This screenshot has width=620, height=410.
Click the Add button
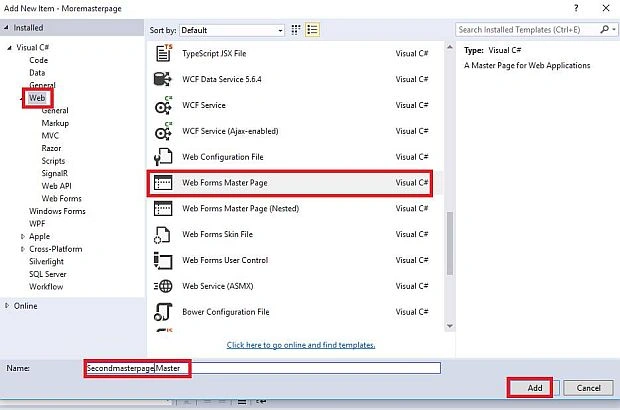[x=535, y=388]
